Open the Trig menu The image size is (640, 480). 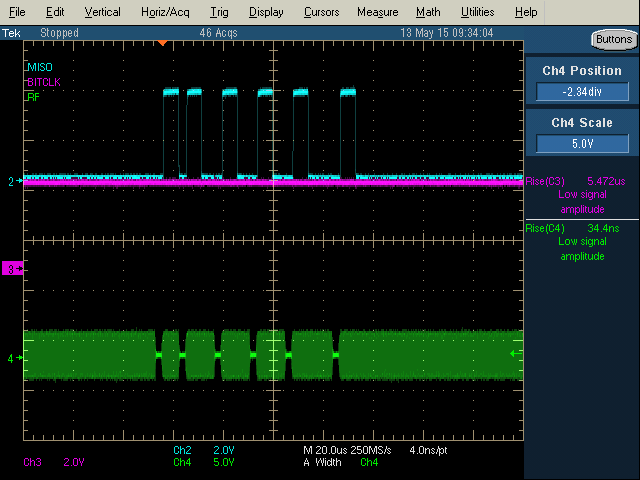[x=219, y=12]
